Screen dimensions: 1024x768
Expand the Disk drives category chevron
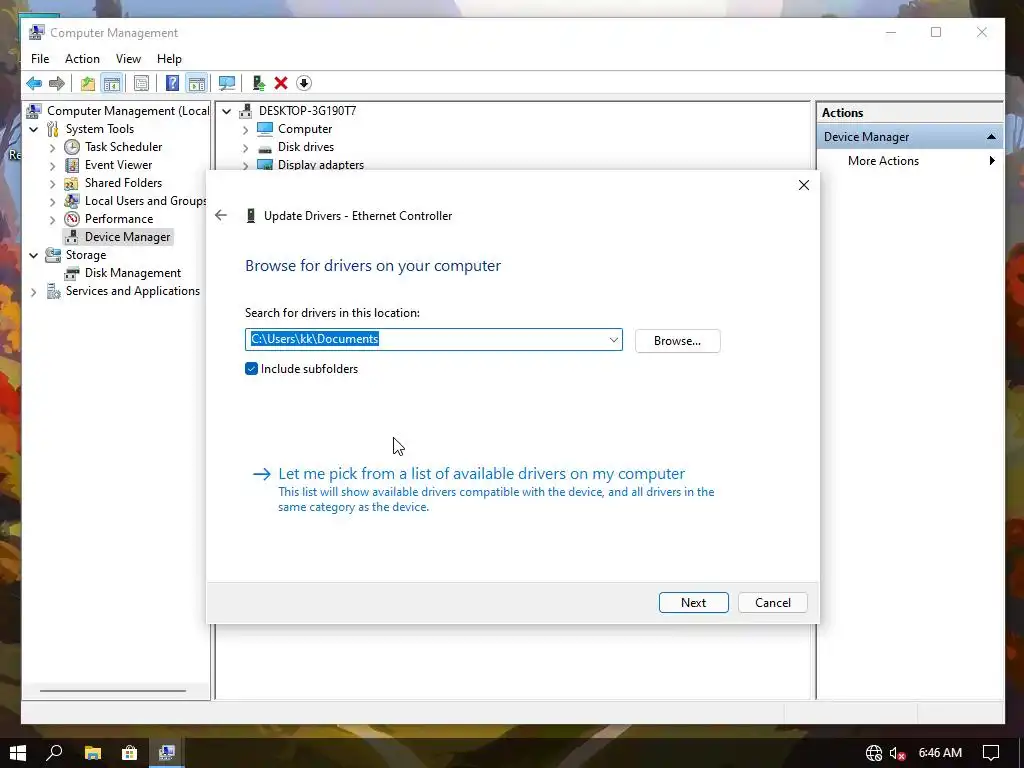(246, 148)
